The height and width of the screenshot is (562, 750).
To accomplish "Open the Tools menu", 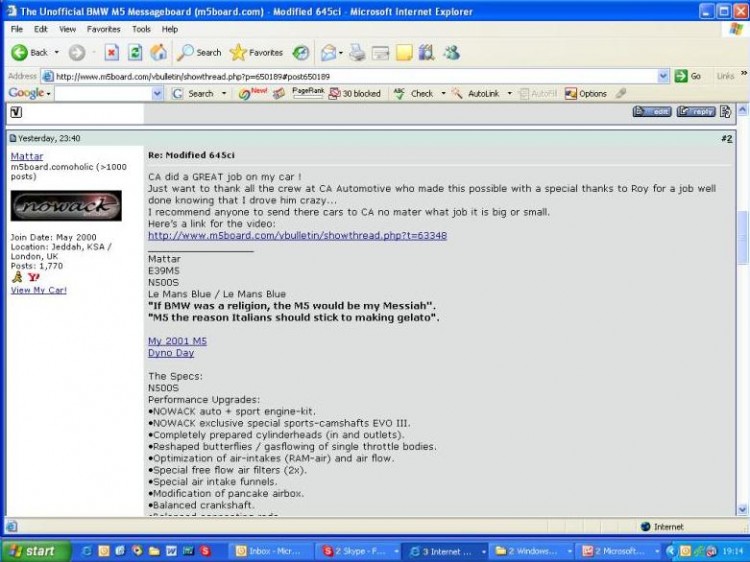I will [x=141, y=29].
